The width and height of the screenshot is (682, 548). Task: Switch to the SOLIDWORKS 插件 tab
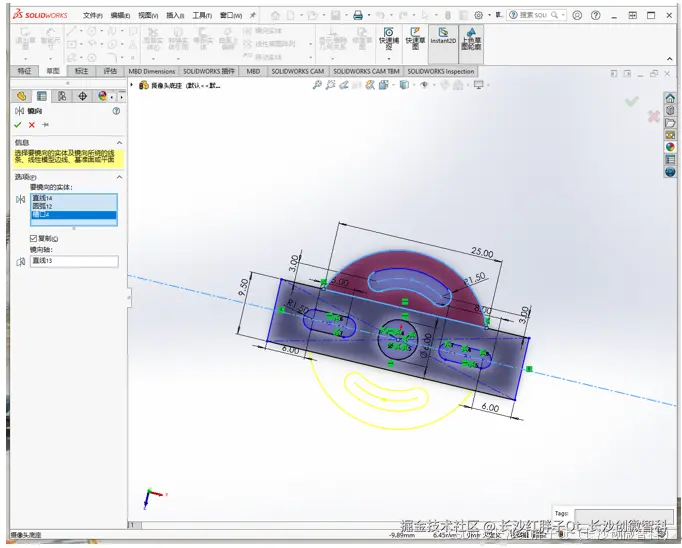(x=209, y=71)
